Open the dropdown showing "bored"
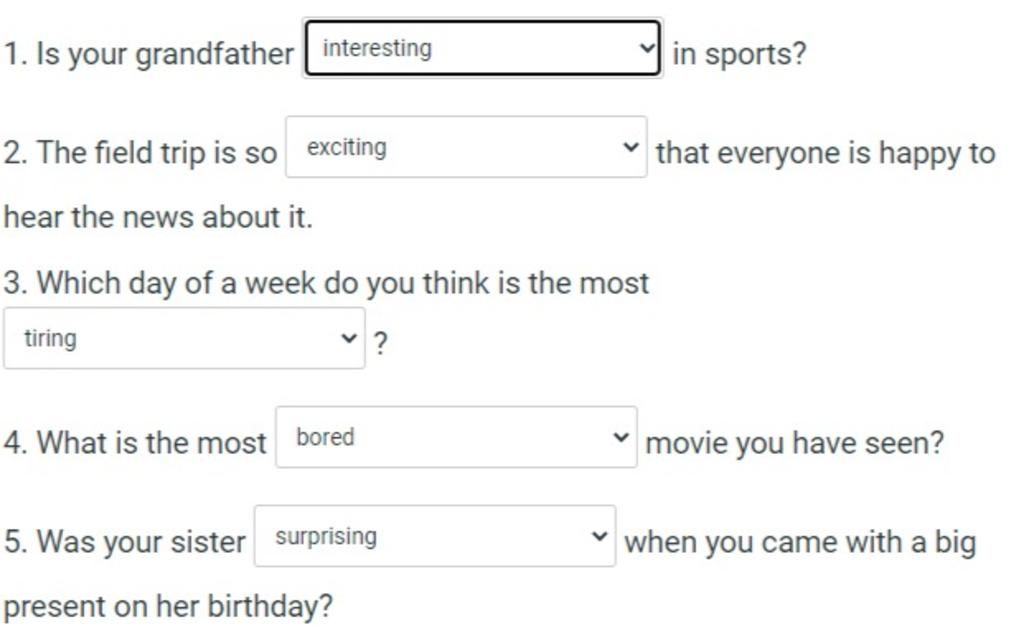 pos(455,437)
